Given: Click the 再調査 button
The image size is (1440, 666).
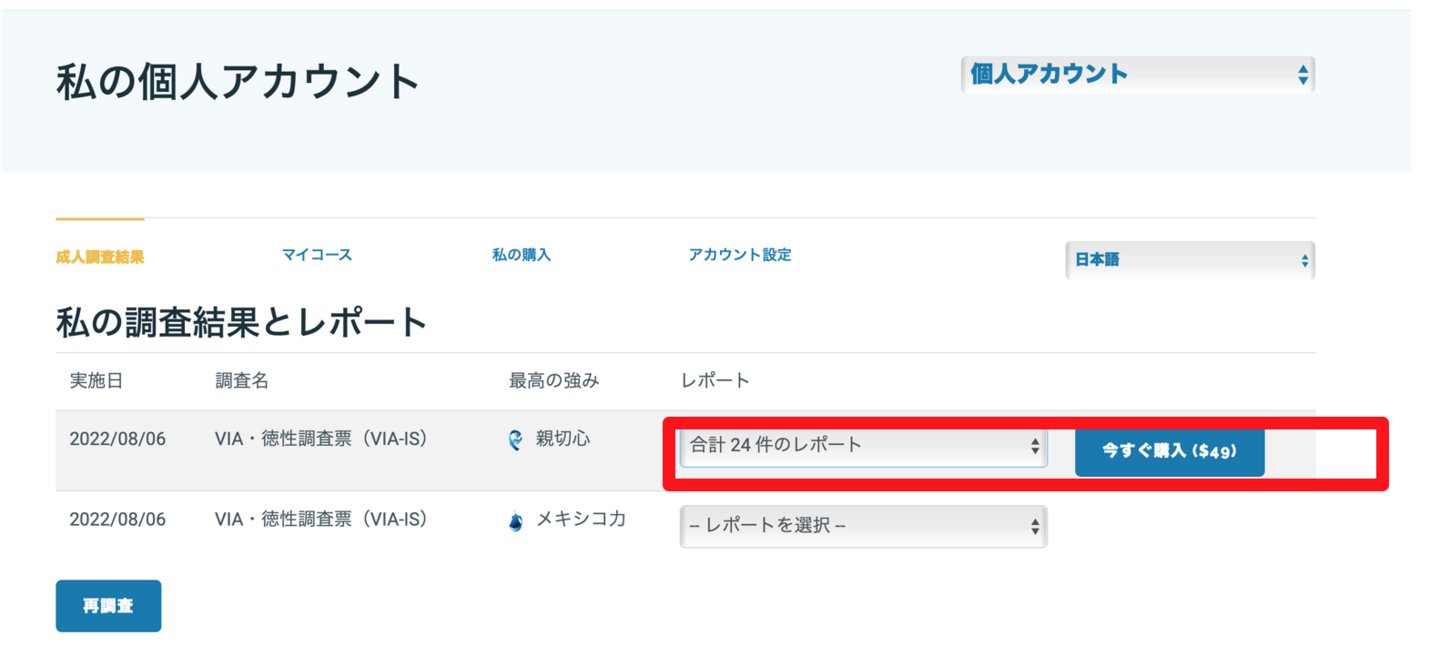Looking at the screenshot, I should pyautogui.click(x=108, y=606).
